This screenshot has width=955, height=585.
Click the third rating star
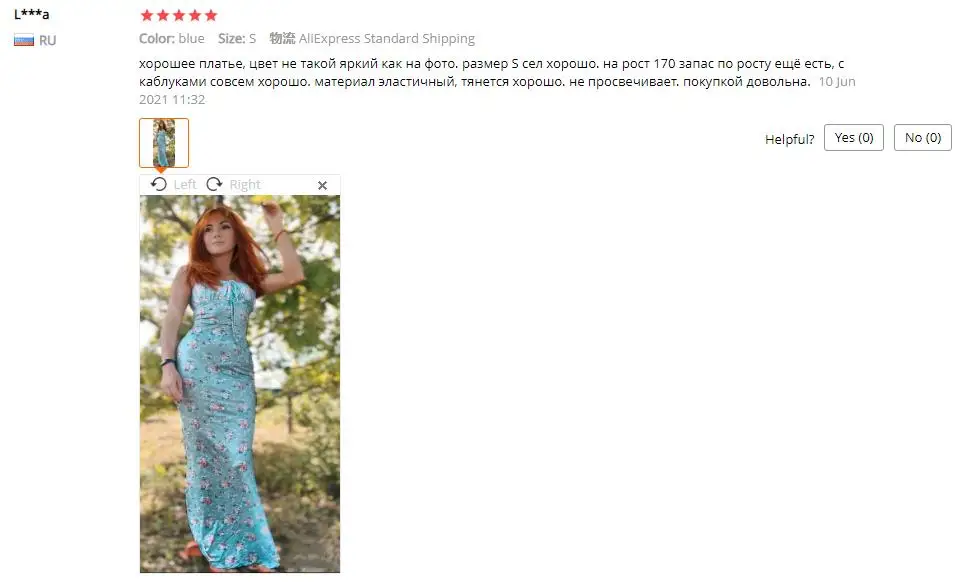[178, 15]
